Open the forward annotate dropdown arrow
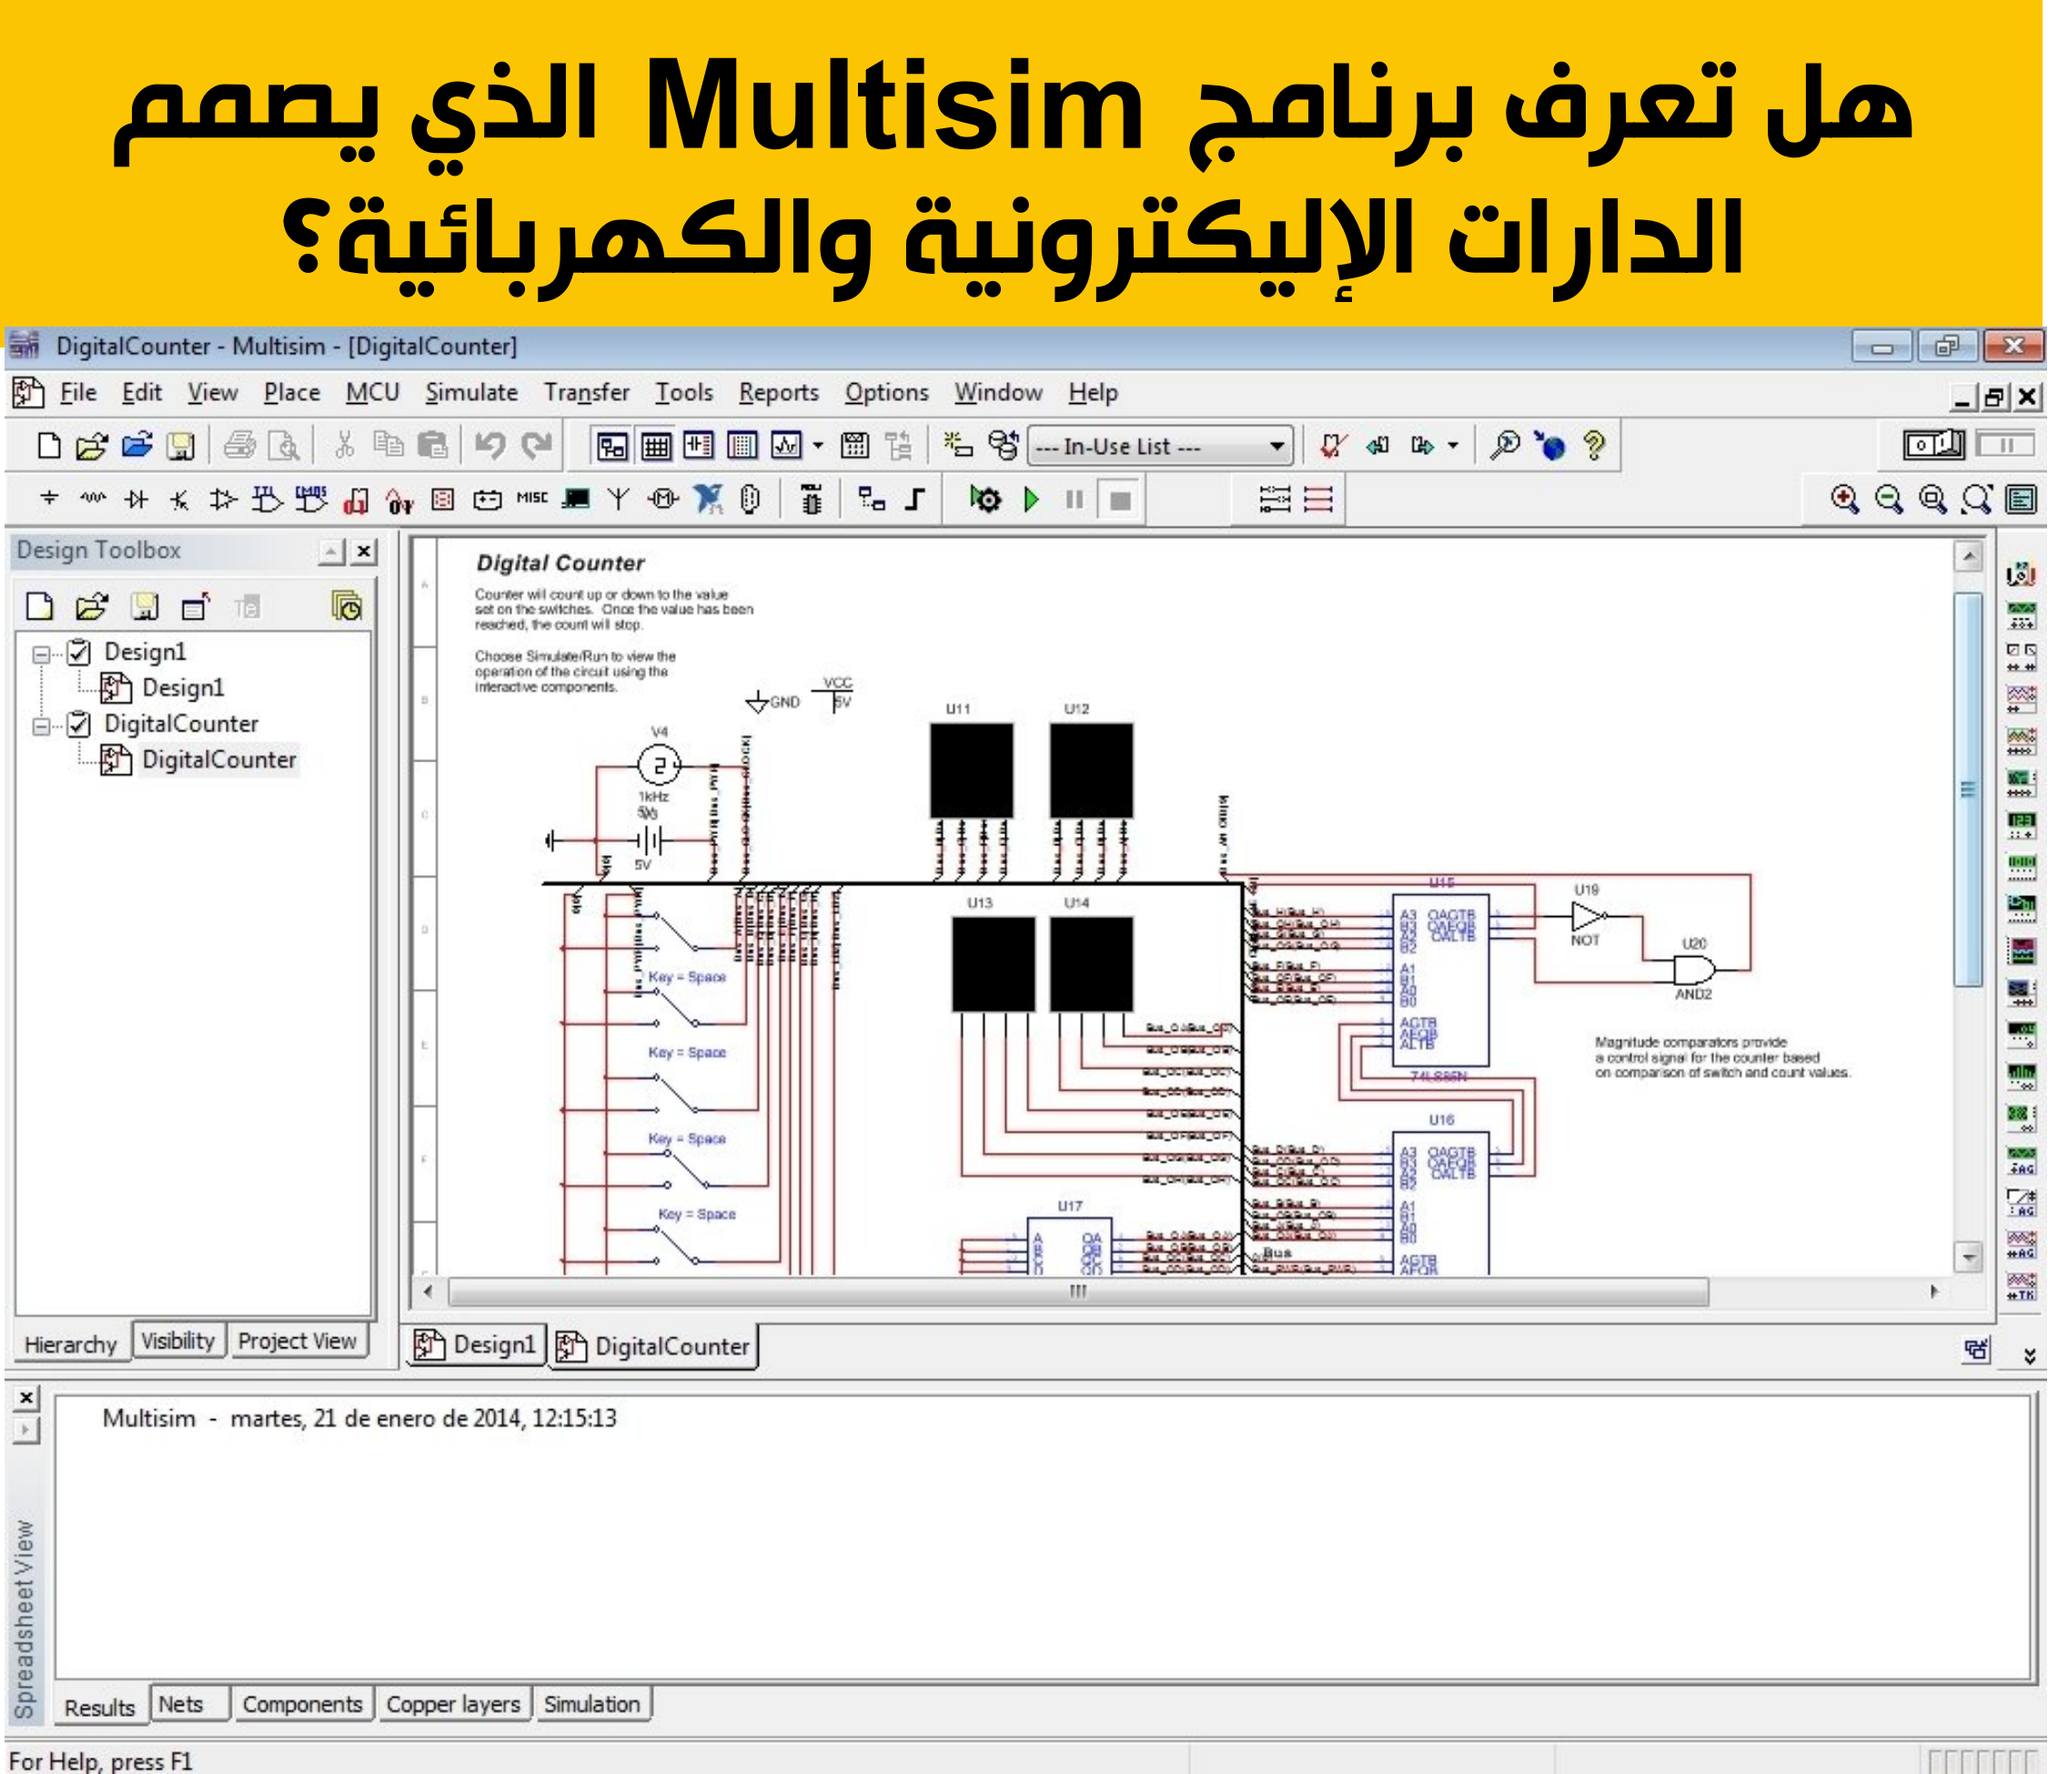The width and height of the screenshot is (2048, 1774). (x=1453, y=446)
